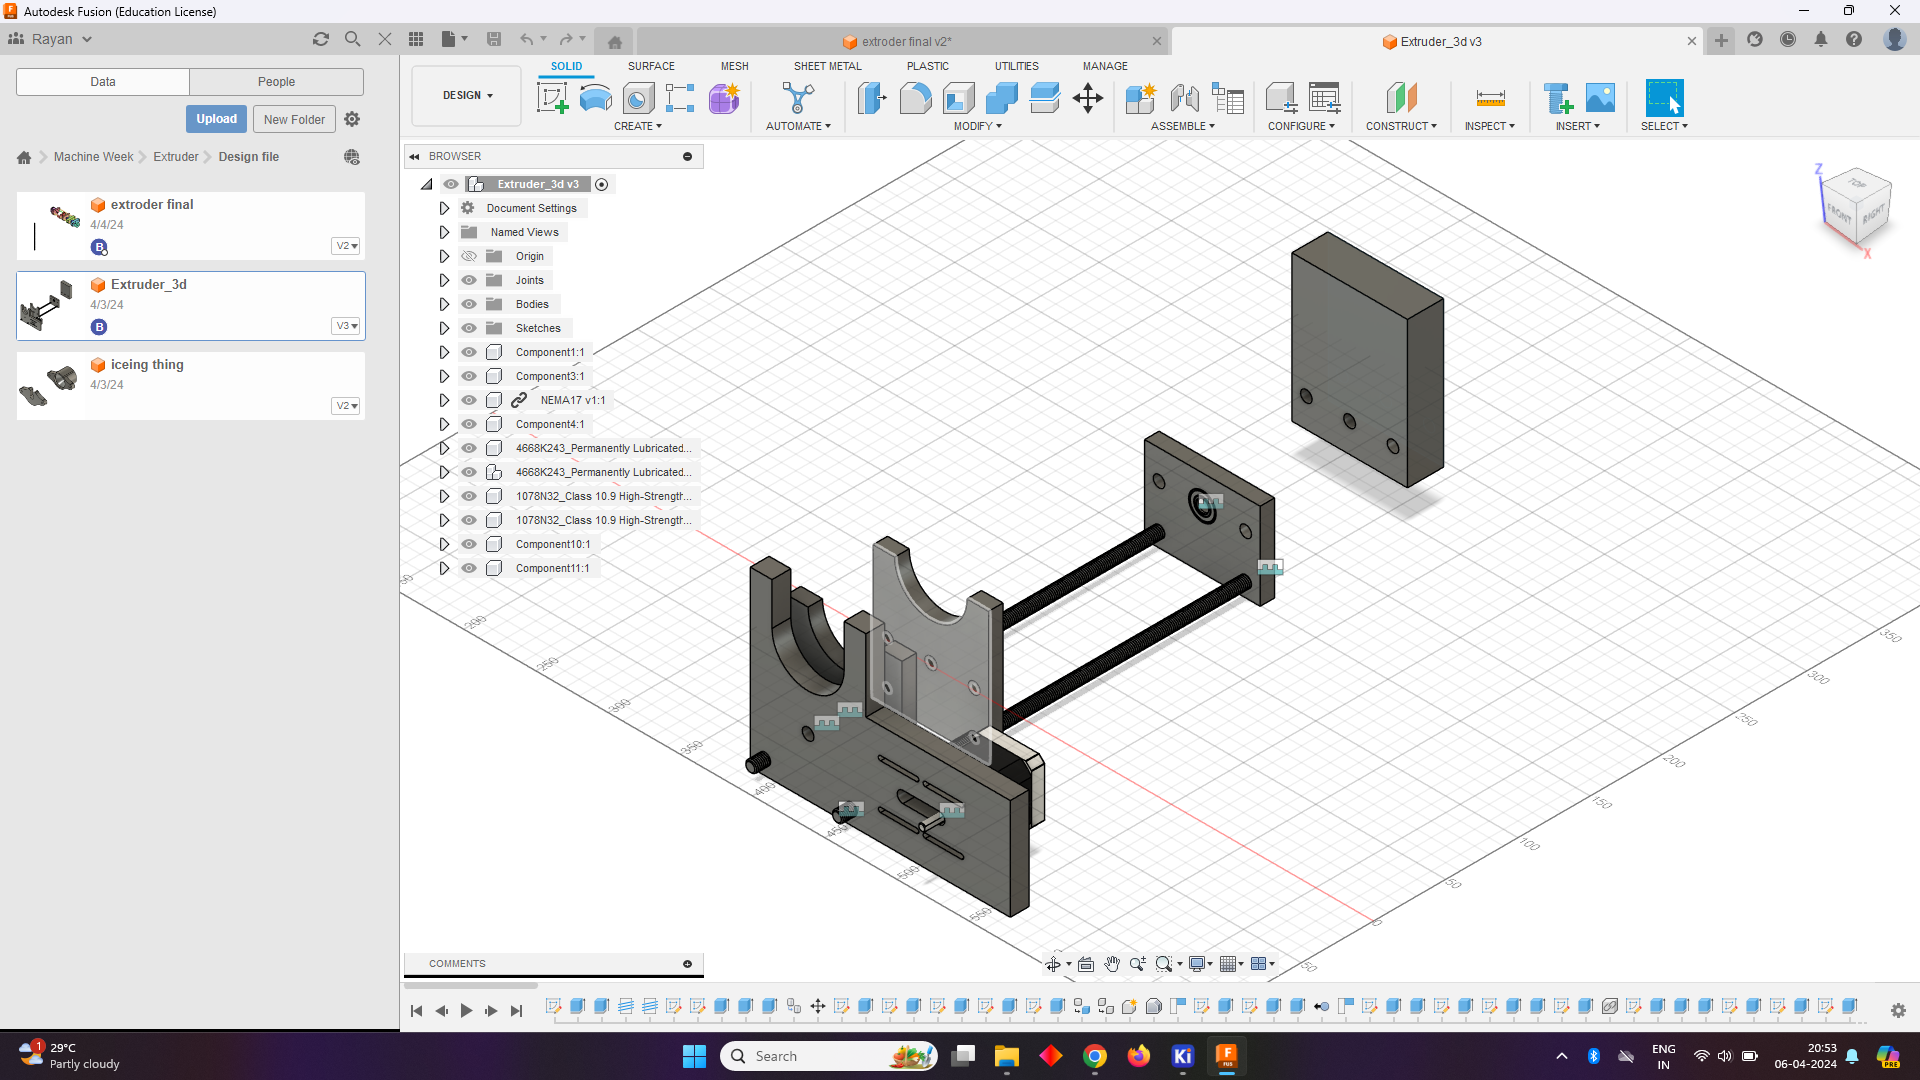1920x1080 pixels.
Task: Hide the Bodies folder visibility eye
Action: point(469,304)
